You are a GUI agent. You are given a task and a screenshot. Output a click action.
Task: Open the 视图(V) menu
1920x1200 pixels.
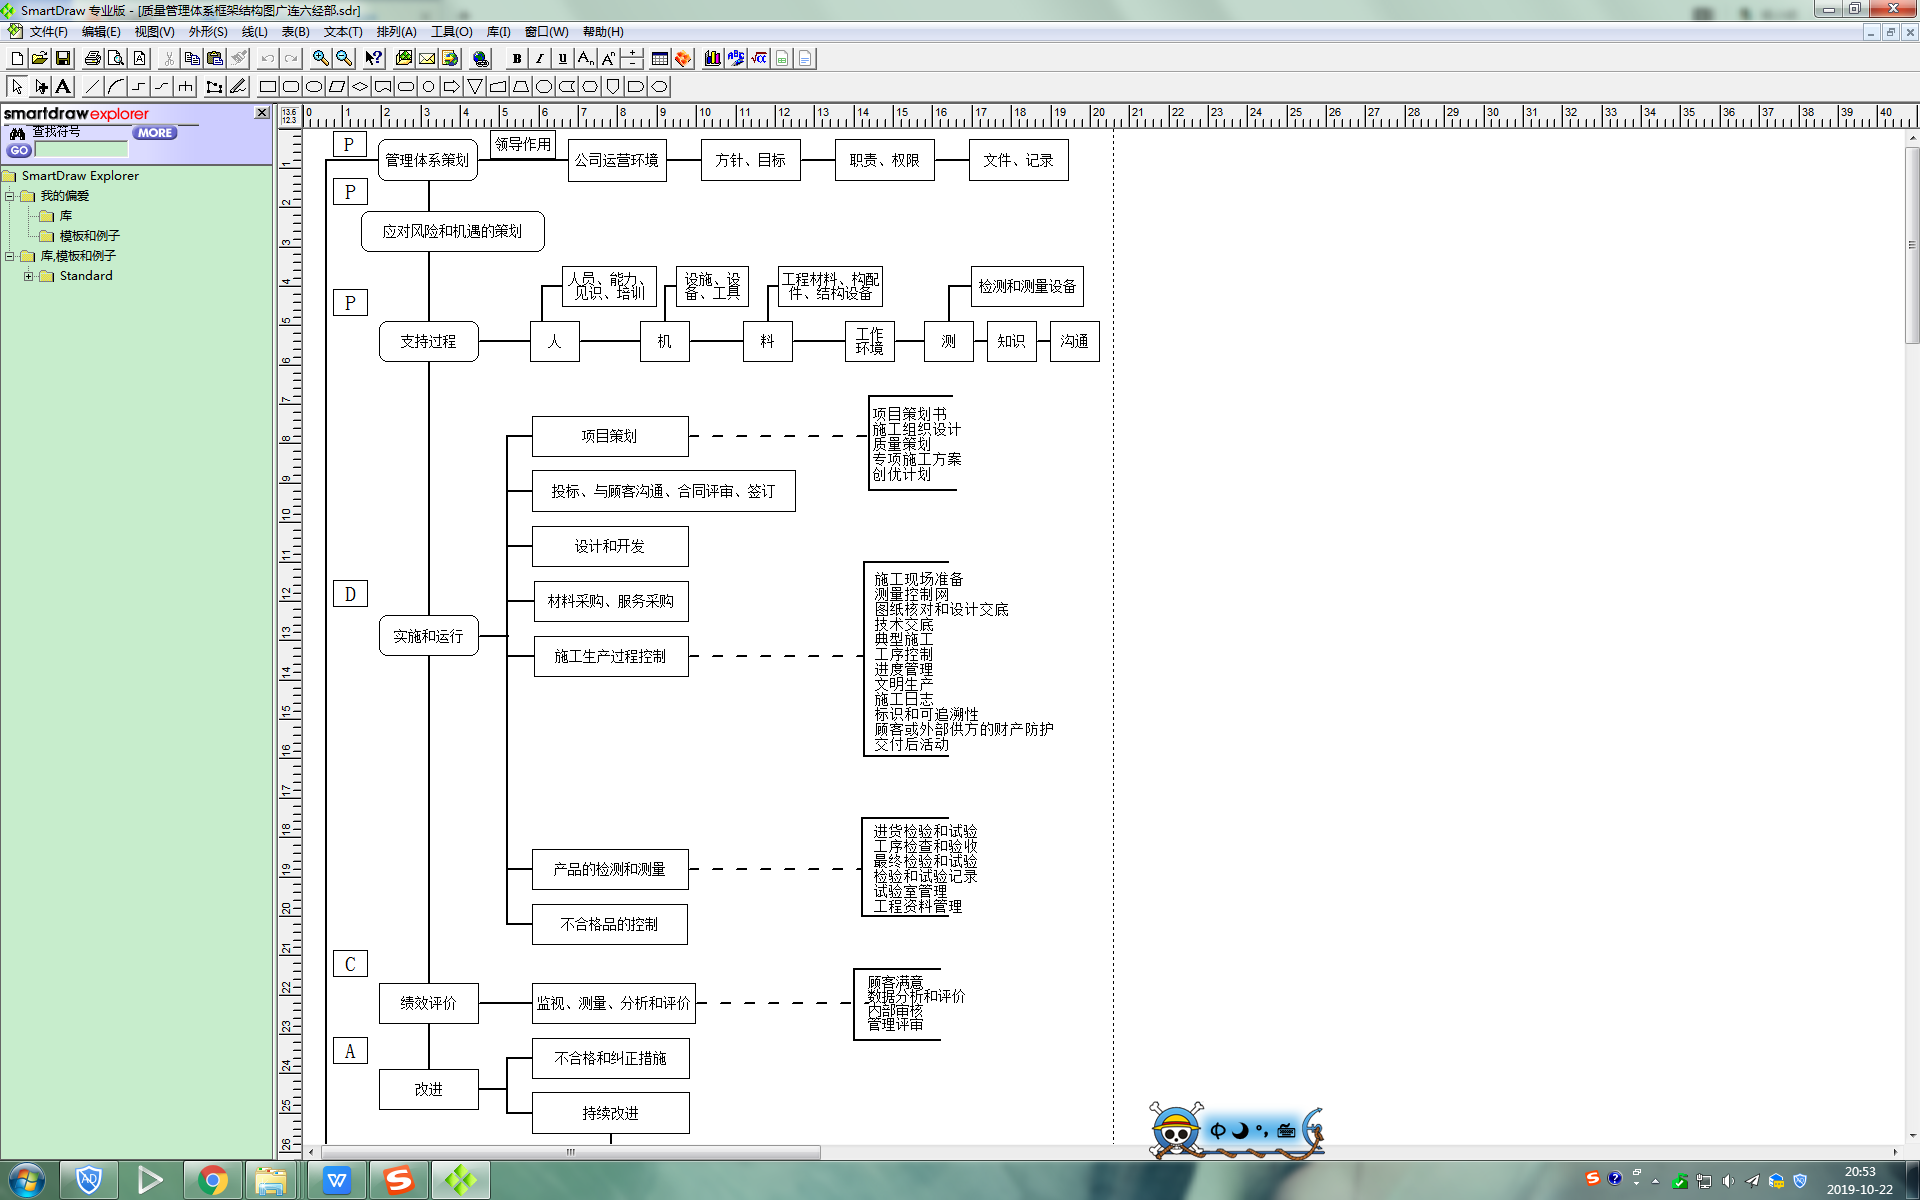coord(155,32)
